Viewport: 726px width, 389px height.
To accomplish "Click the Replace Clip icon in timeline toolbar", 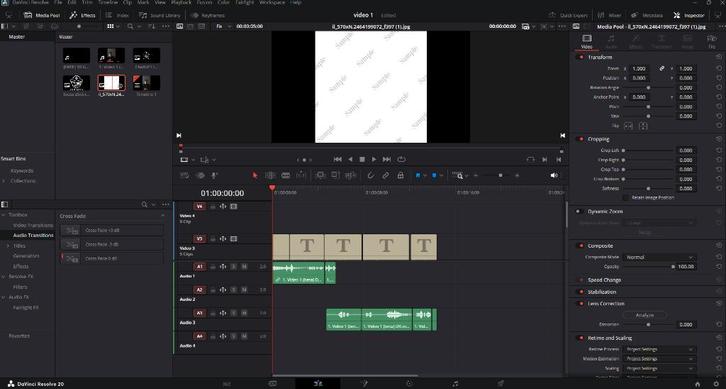I will click(x=350, y=176).
